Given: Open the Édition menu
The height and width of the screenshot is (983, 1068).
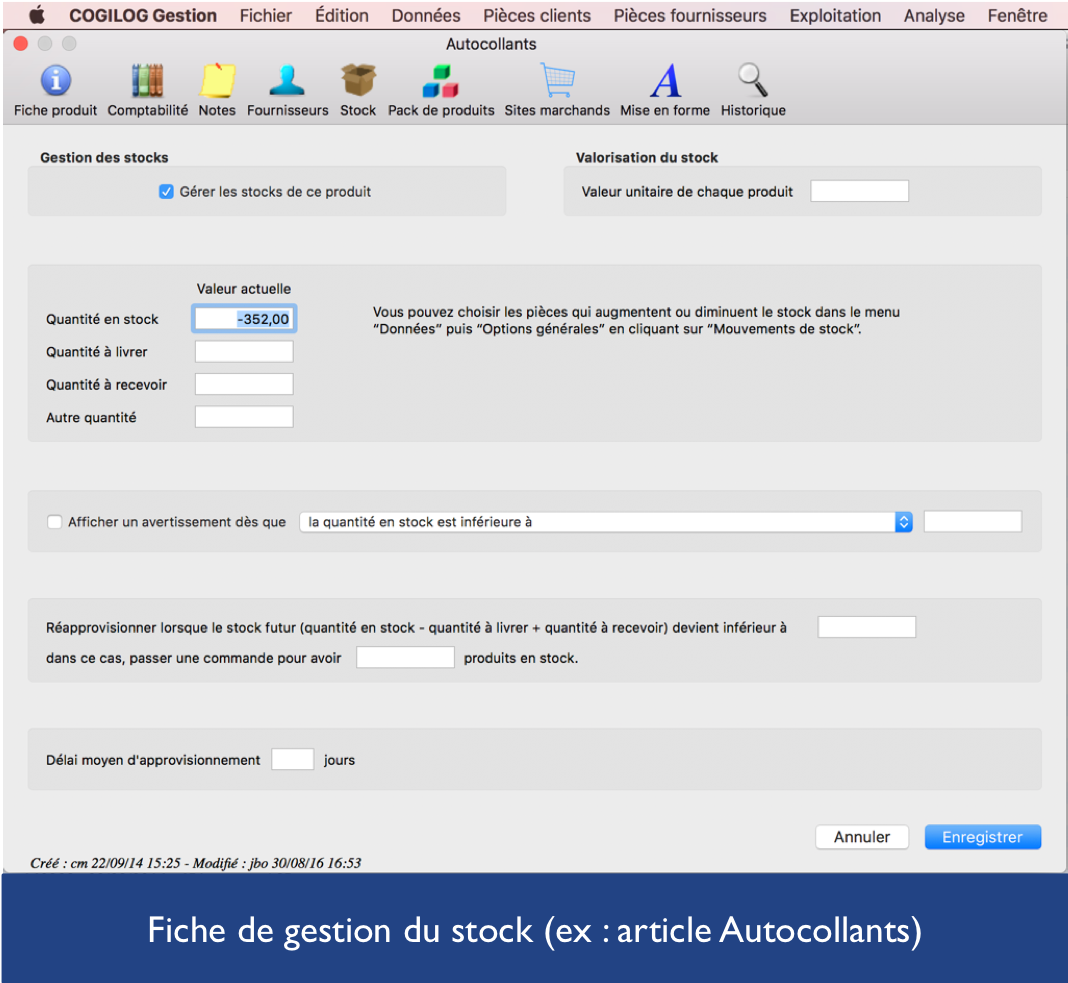Looking at the screenshot, I should coord(342,15).
